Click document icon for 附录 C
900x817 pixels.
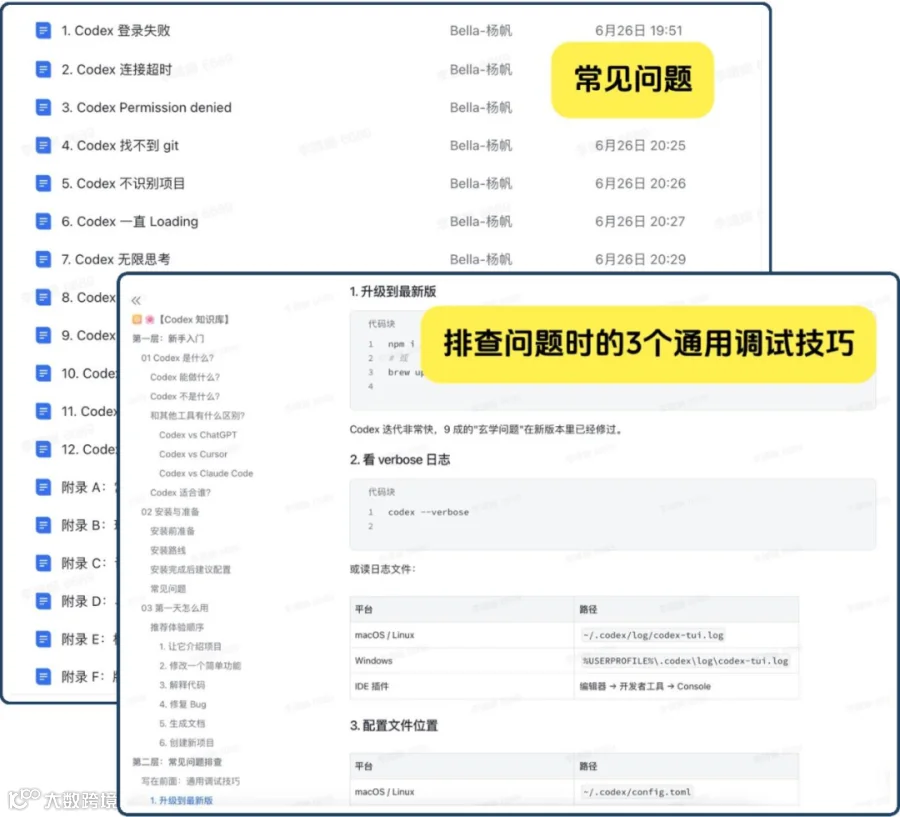pyautogui.click(x=43, y=563)
